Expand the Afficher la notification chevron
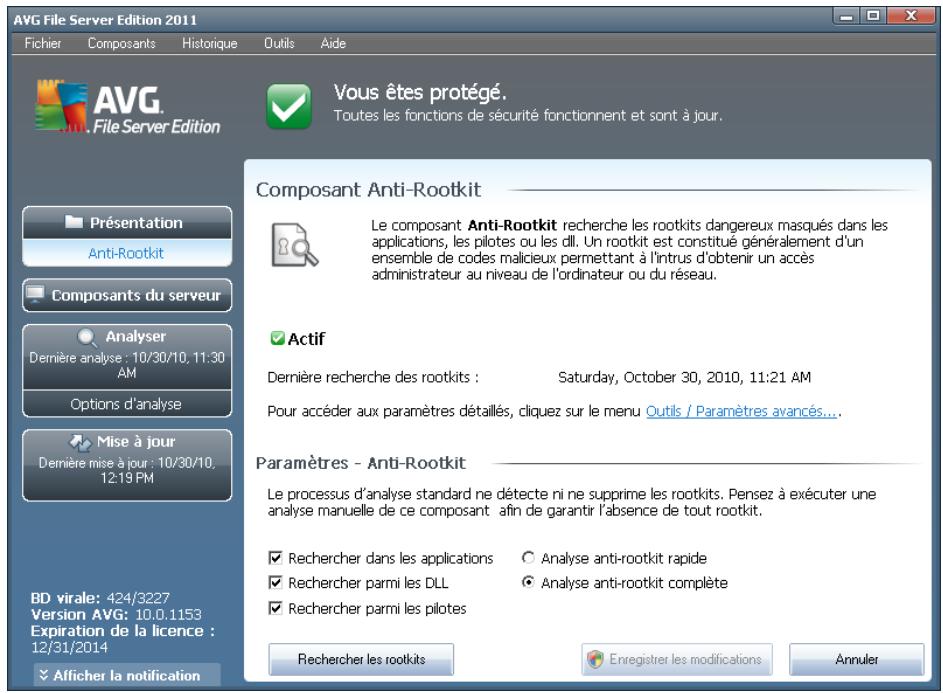The height and width of the screenshot is (693, 943). tap(43, 675)
